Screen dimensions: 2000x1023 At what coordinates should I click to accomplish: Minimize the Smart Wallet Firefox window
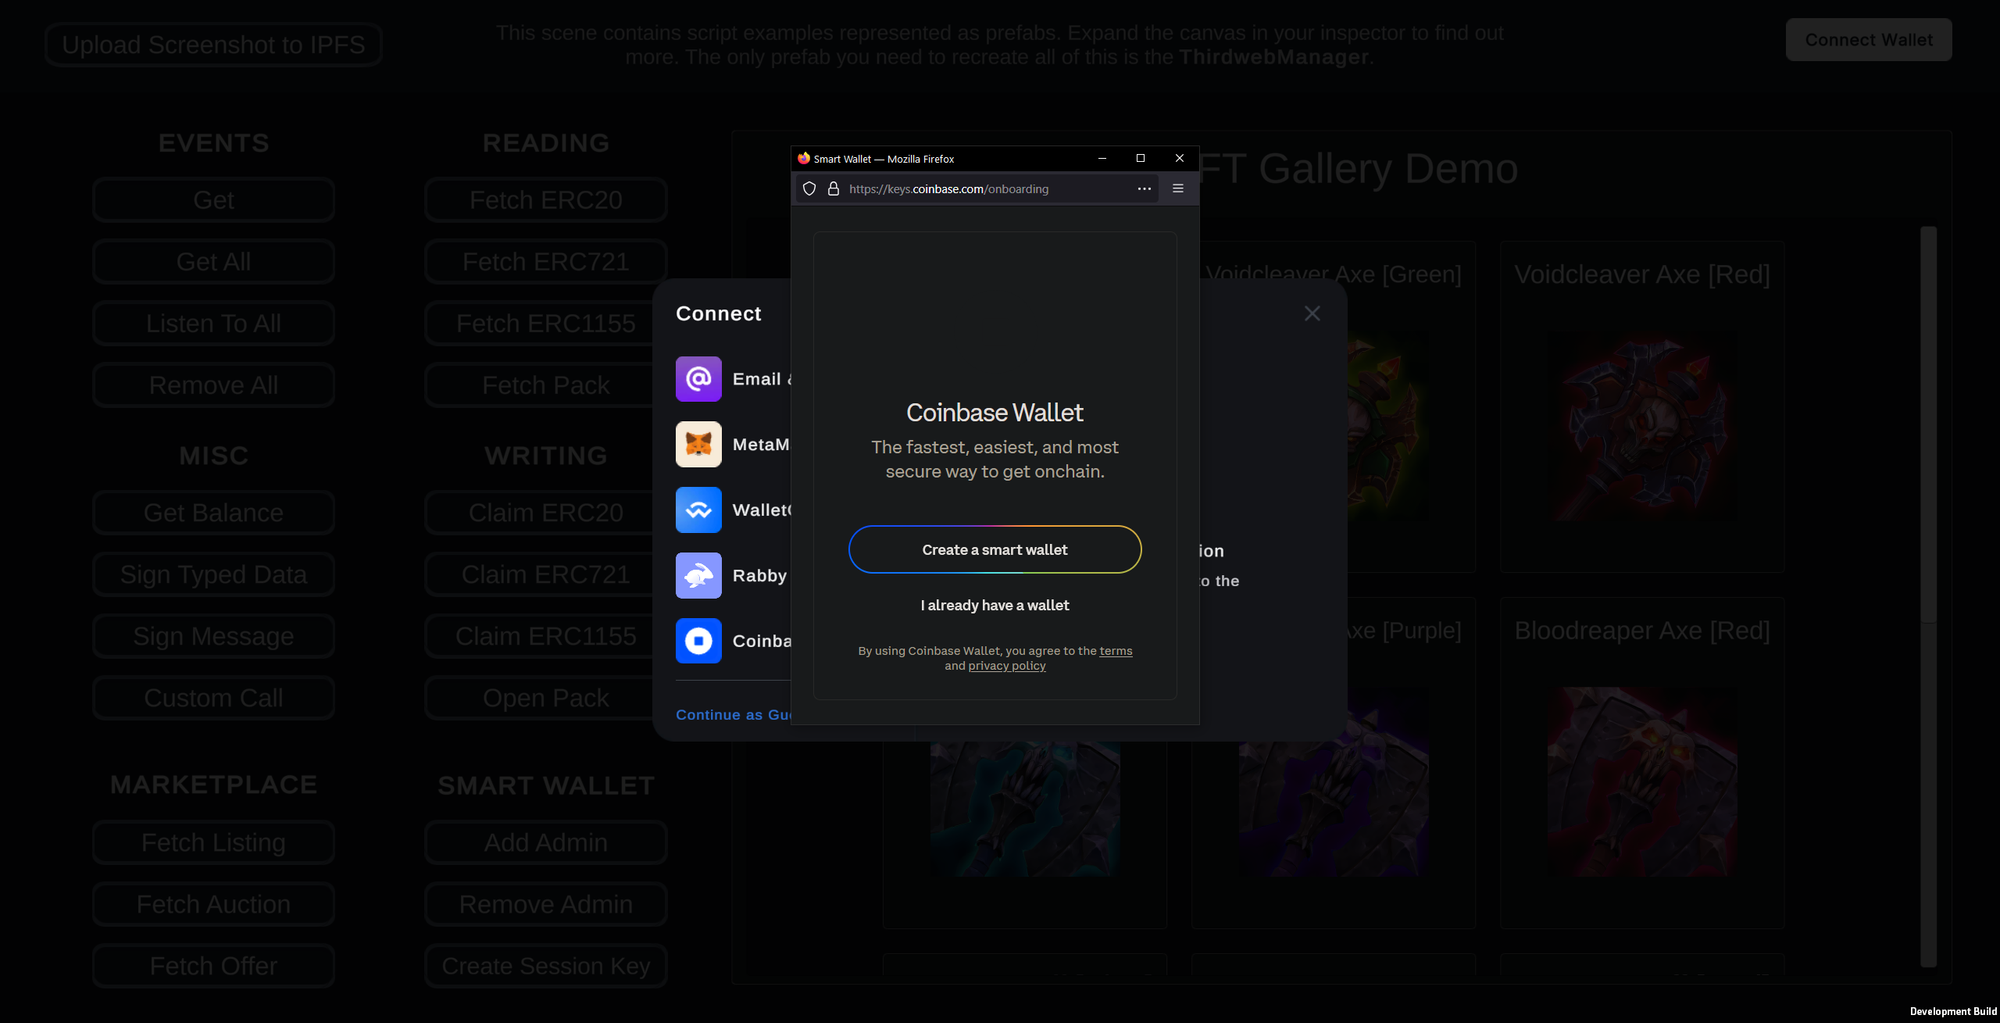coord(1102,158)
